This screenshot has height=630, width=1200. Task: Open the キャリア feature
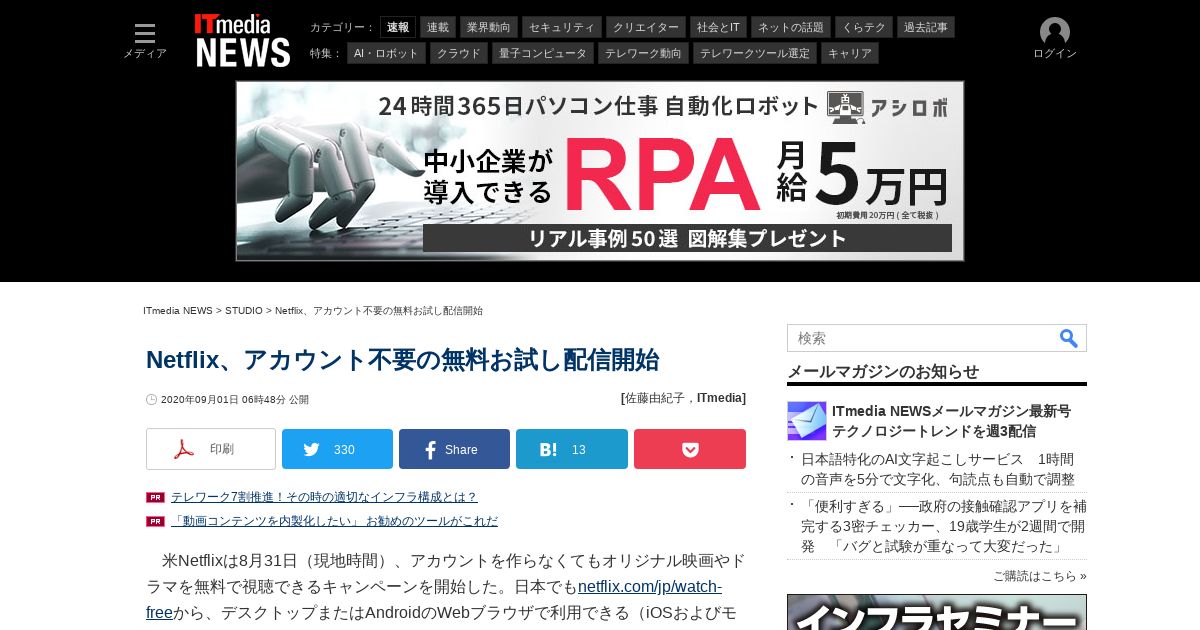coord(850,53)
